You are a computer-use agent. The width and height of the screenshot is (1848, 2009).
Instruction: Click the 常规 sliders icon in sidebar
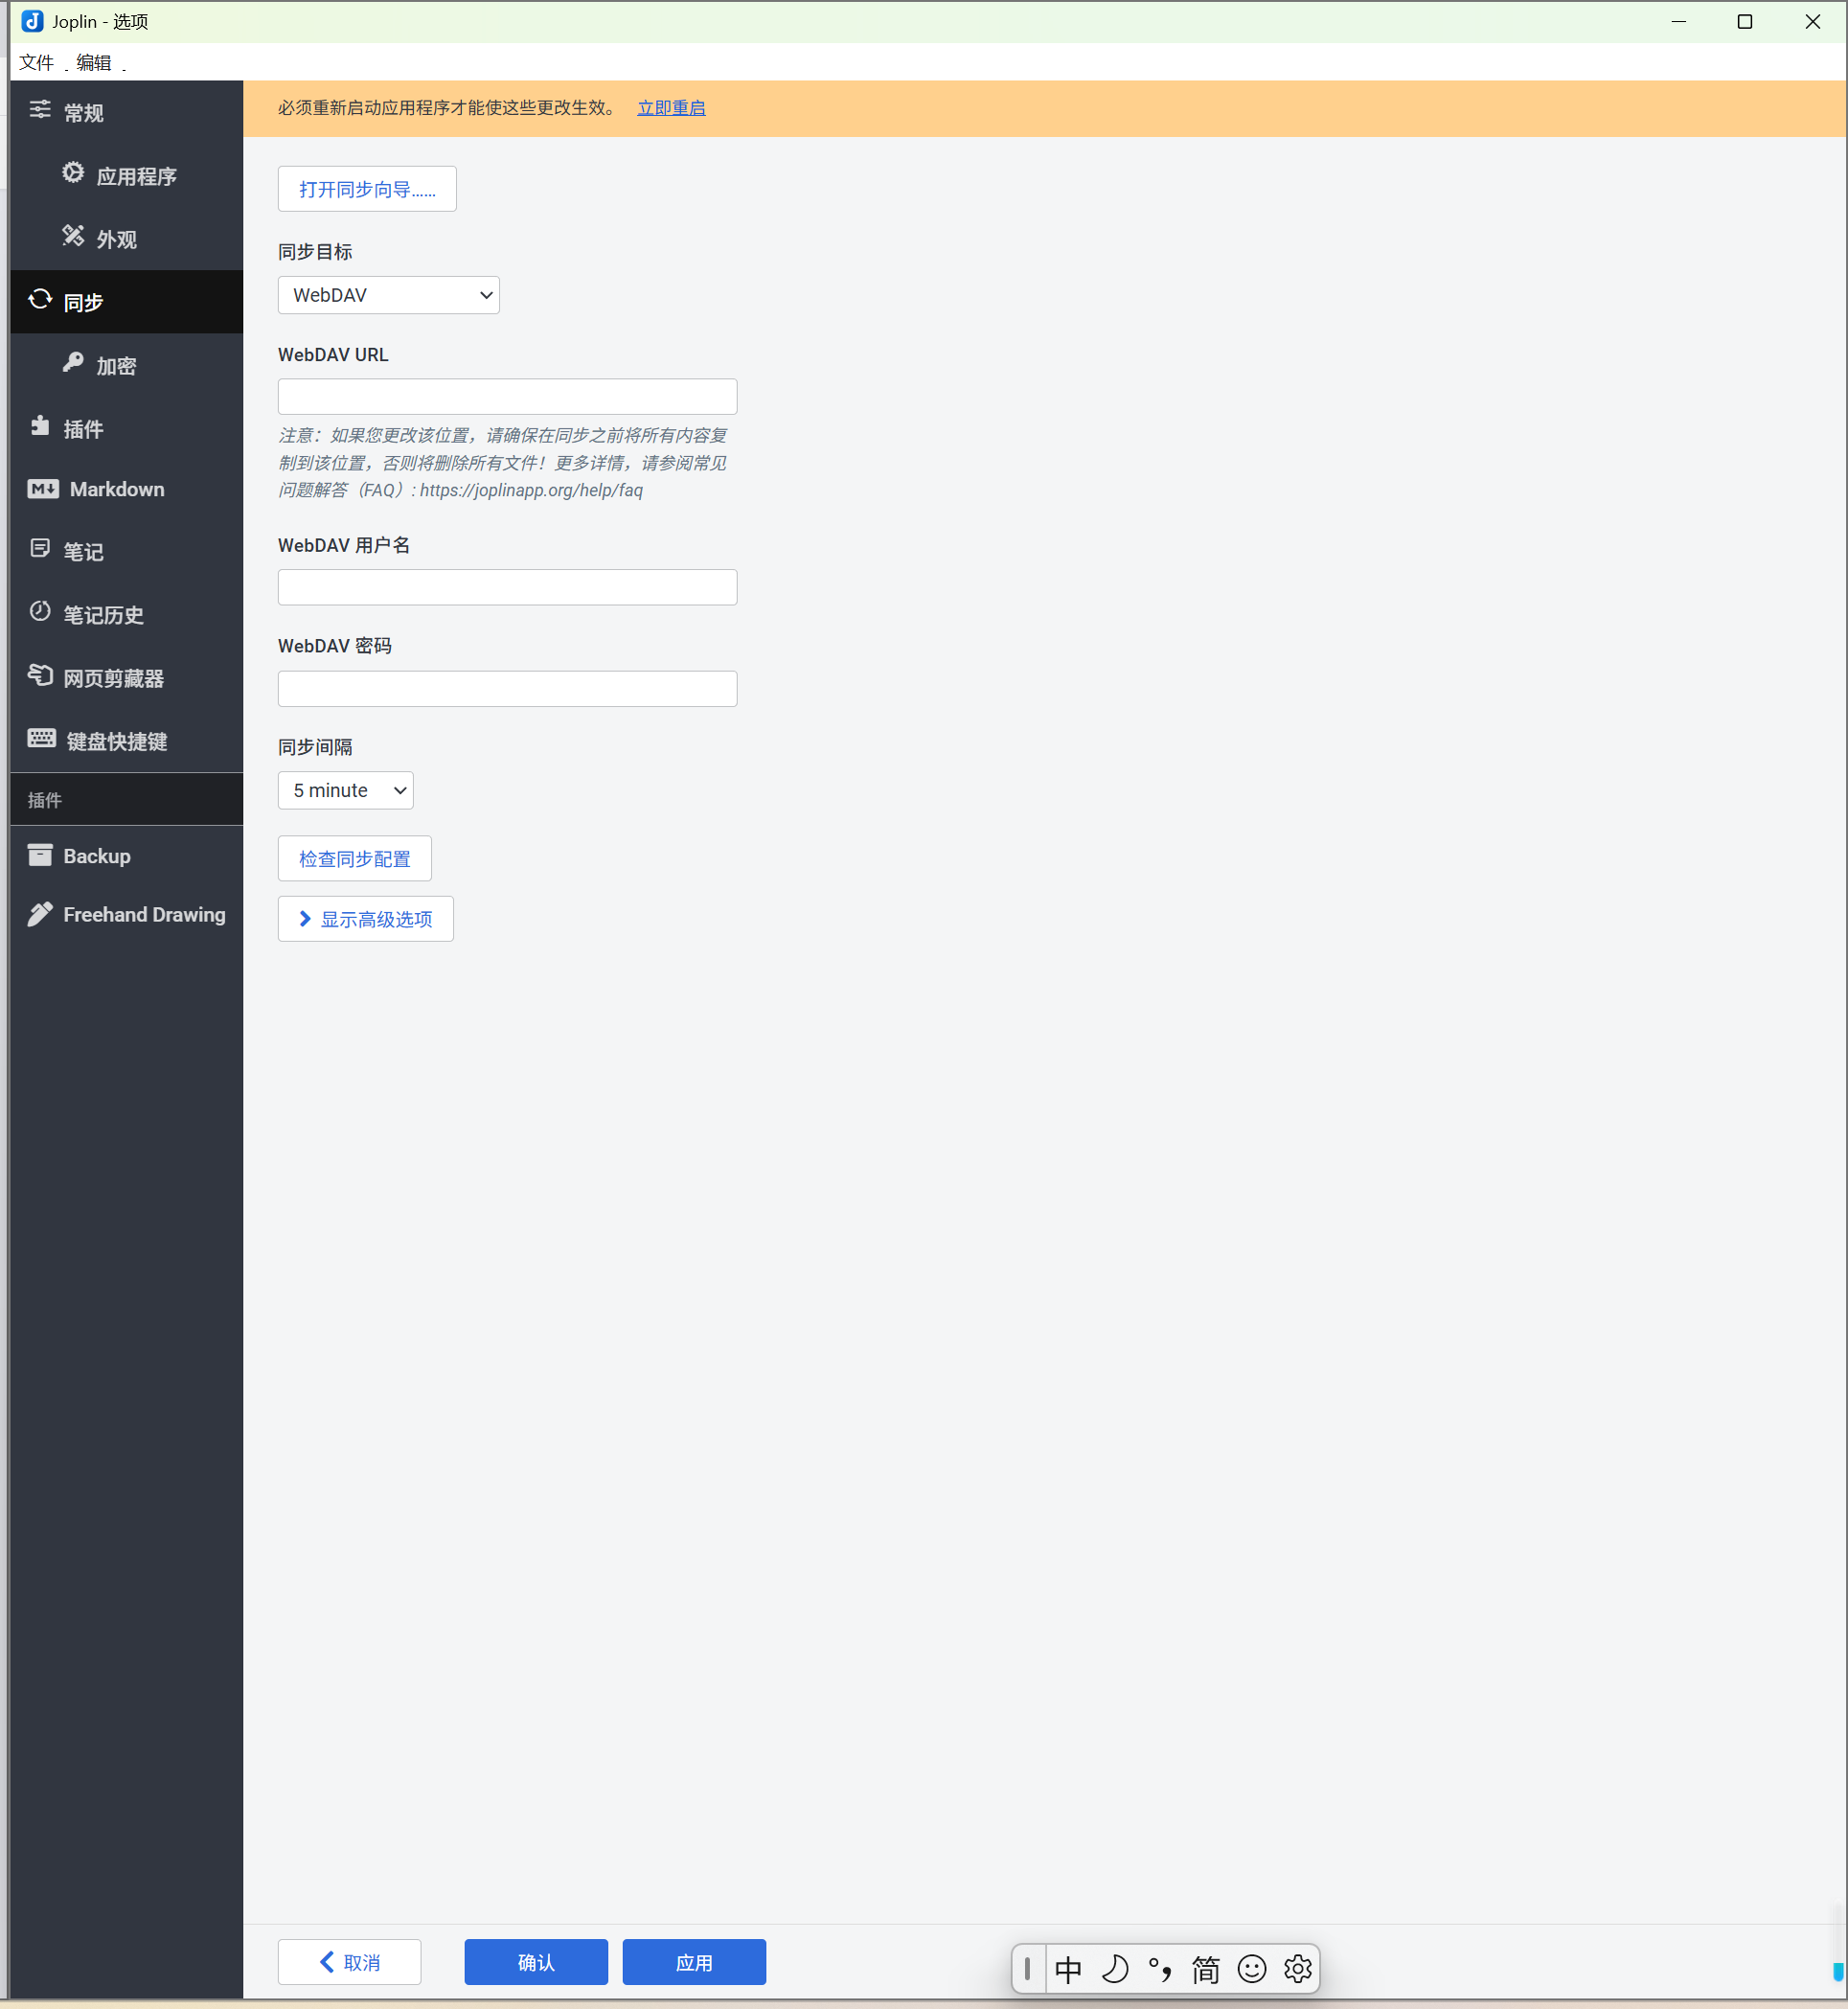pos(40,110)
